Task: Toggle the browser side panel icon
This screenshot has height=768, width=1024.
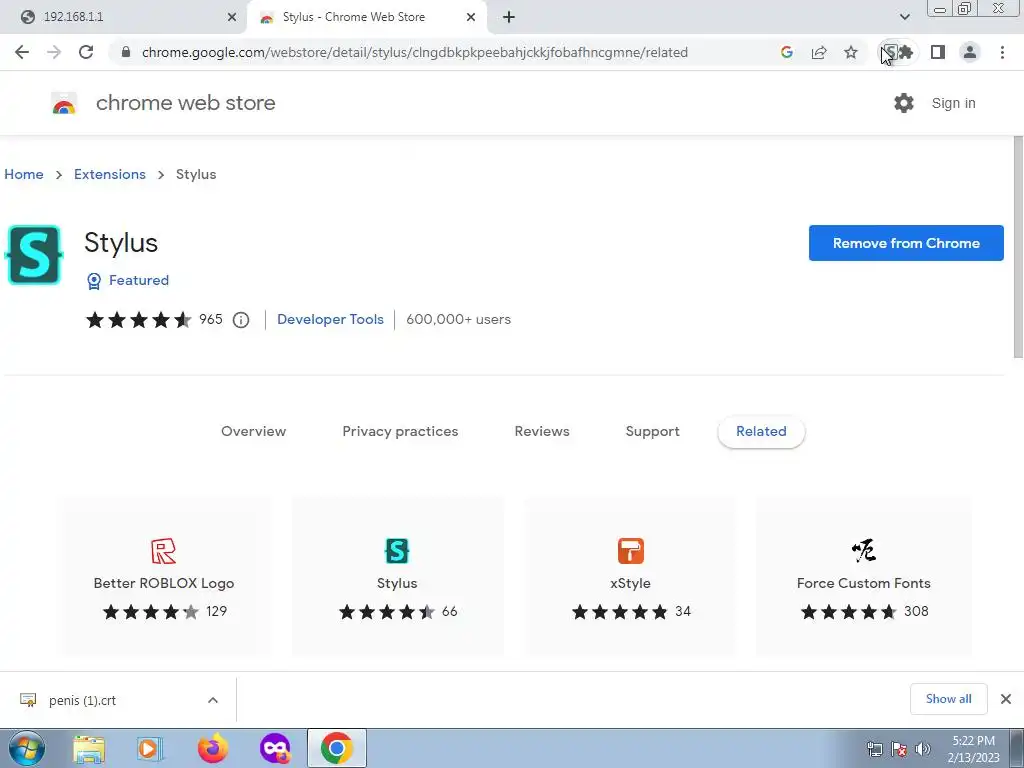Action: pyautogui.click(x=938, y=52)
